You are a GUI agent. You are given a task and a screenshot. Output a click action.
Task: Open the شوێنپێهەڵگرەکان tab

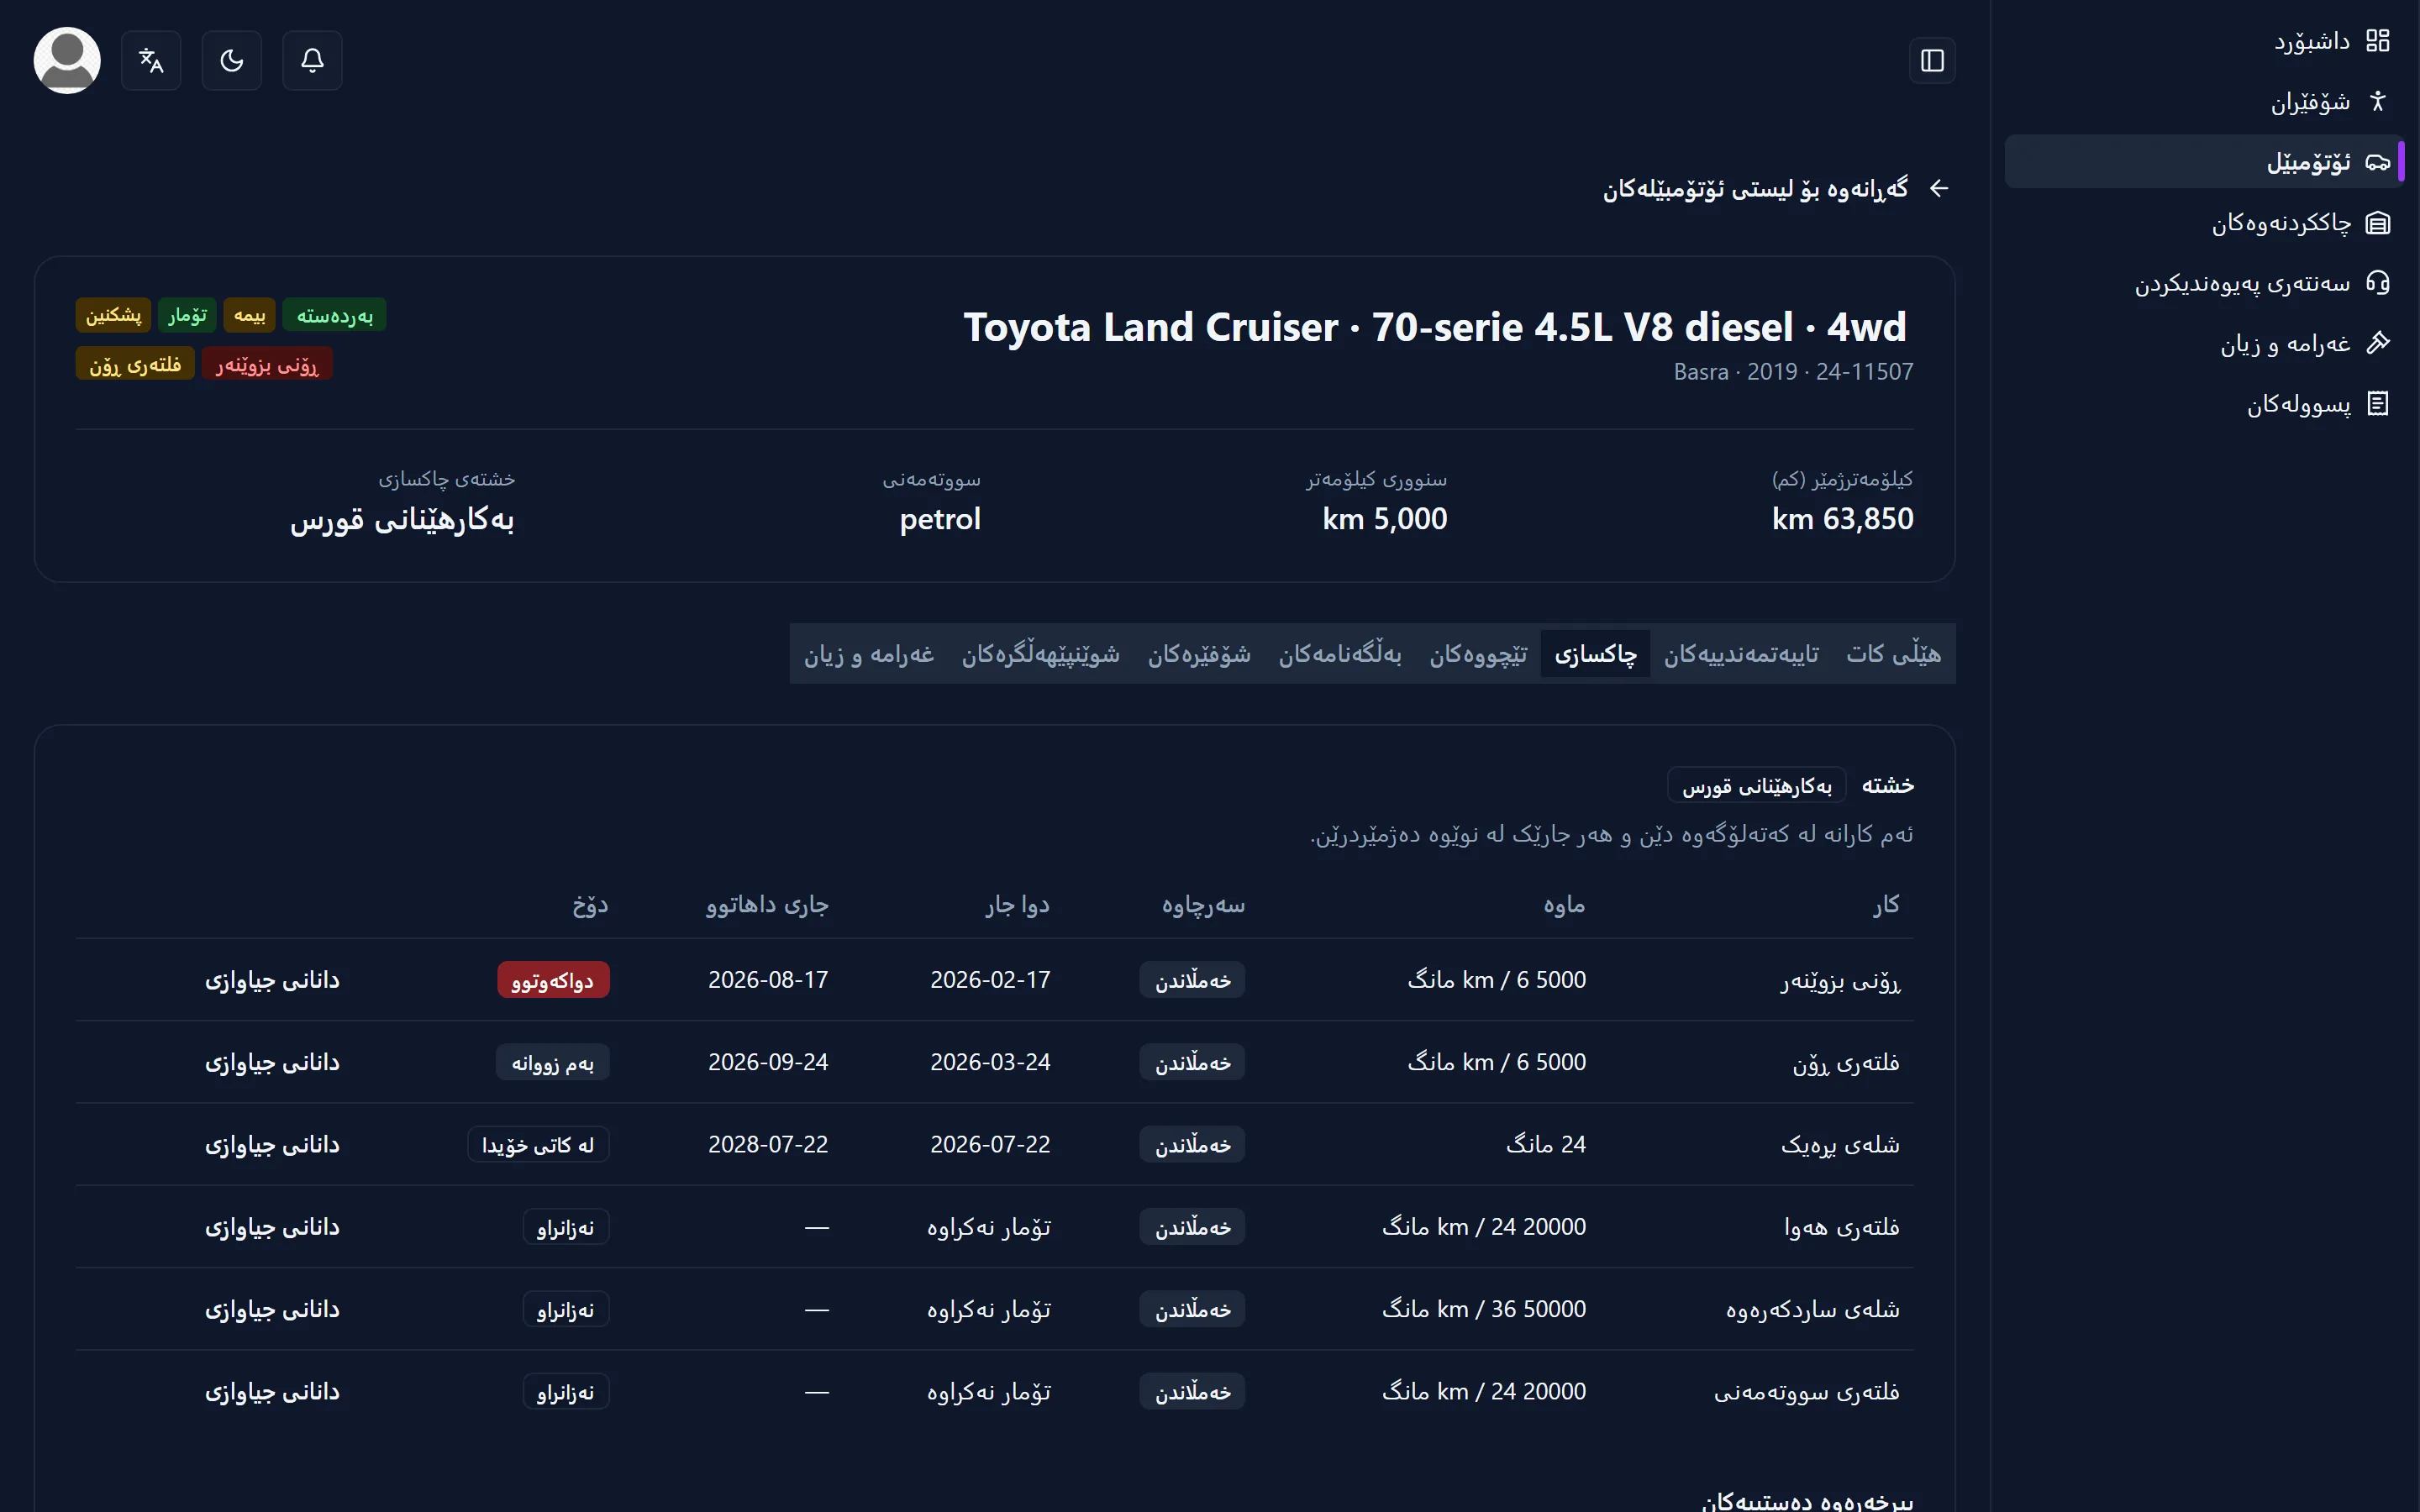(x=1040, y=654)
